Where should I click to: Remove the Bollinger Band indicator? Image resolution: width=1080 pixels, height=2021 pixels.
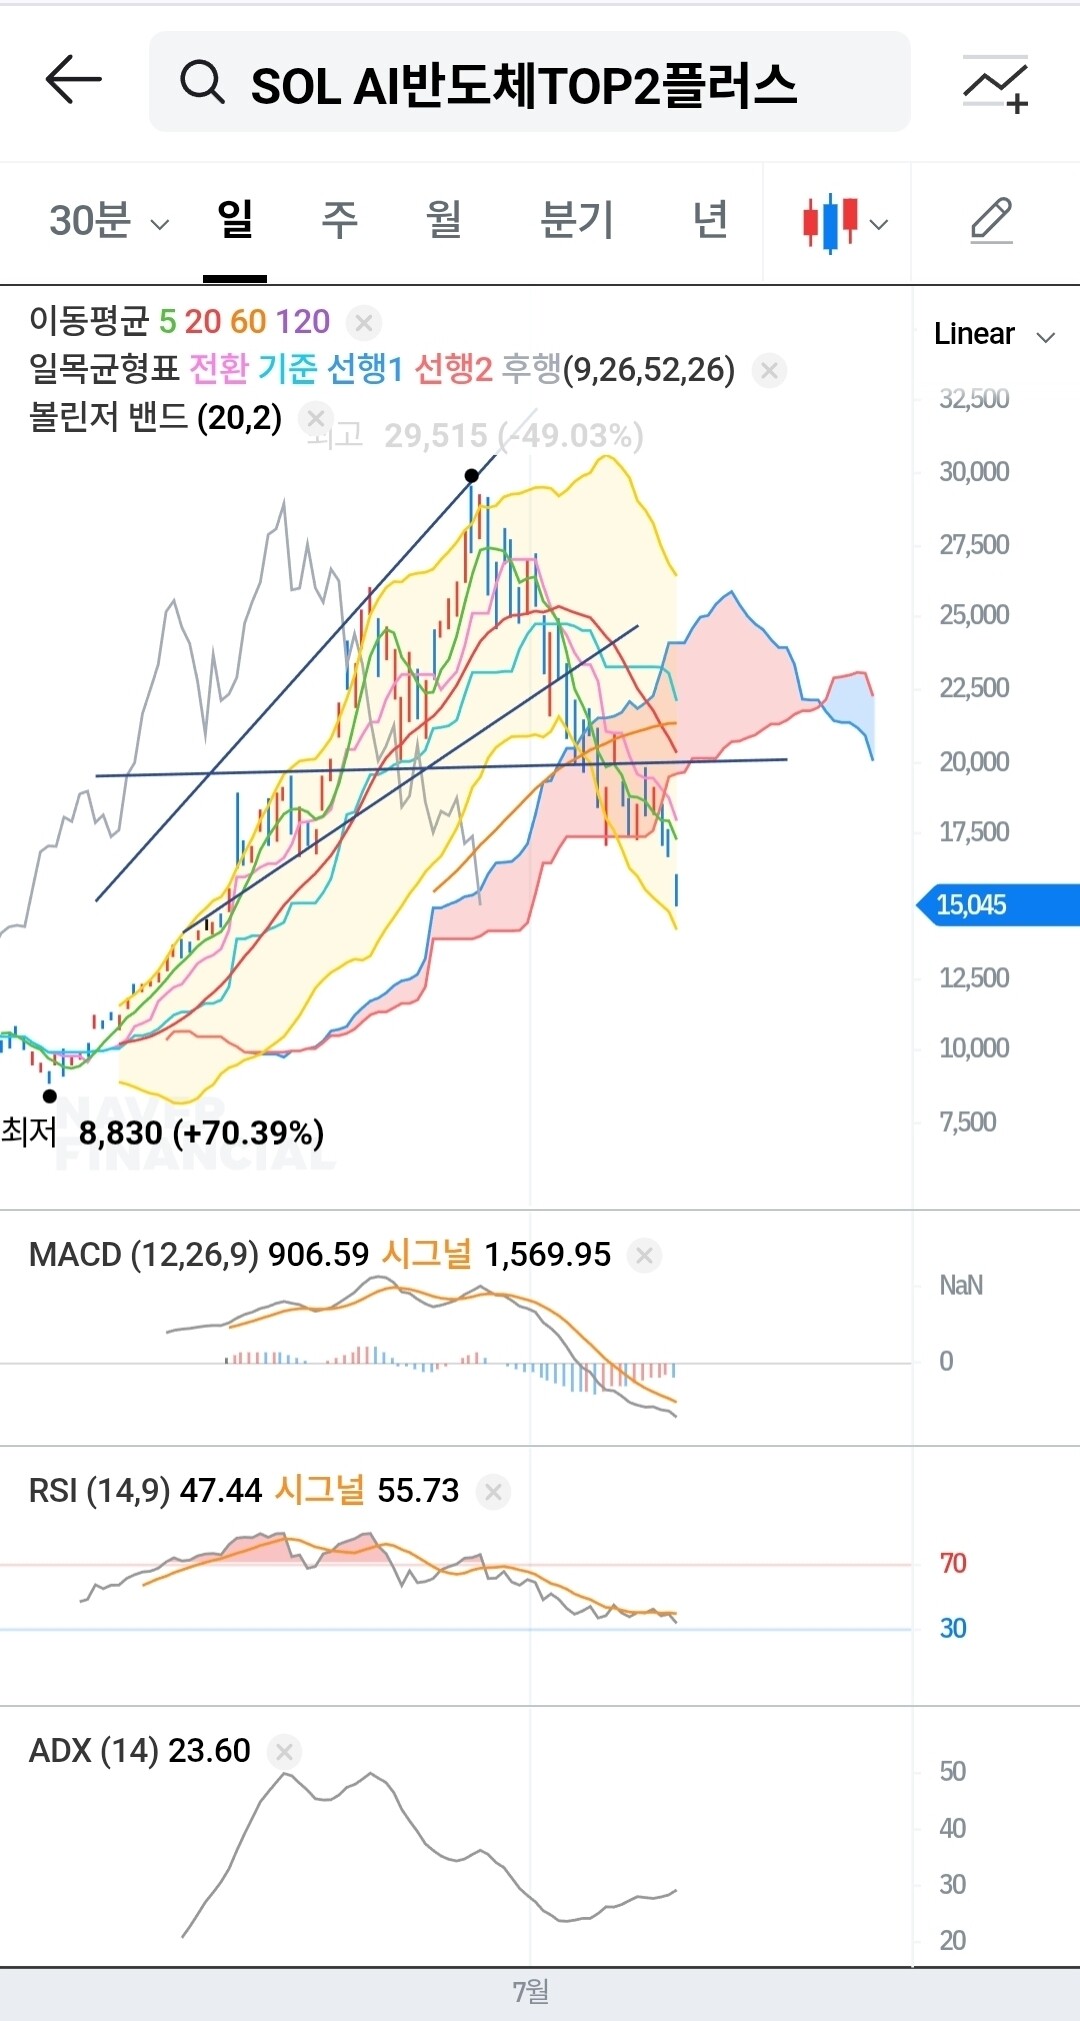(x=315, y=418)
